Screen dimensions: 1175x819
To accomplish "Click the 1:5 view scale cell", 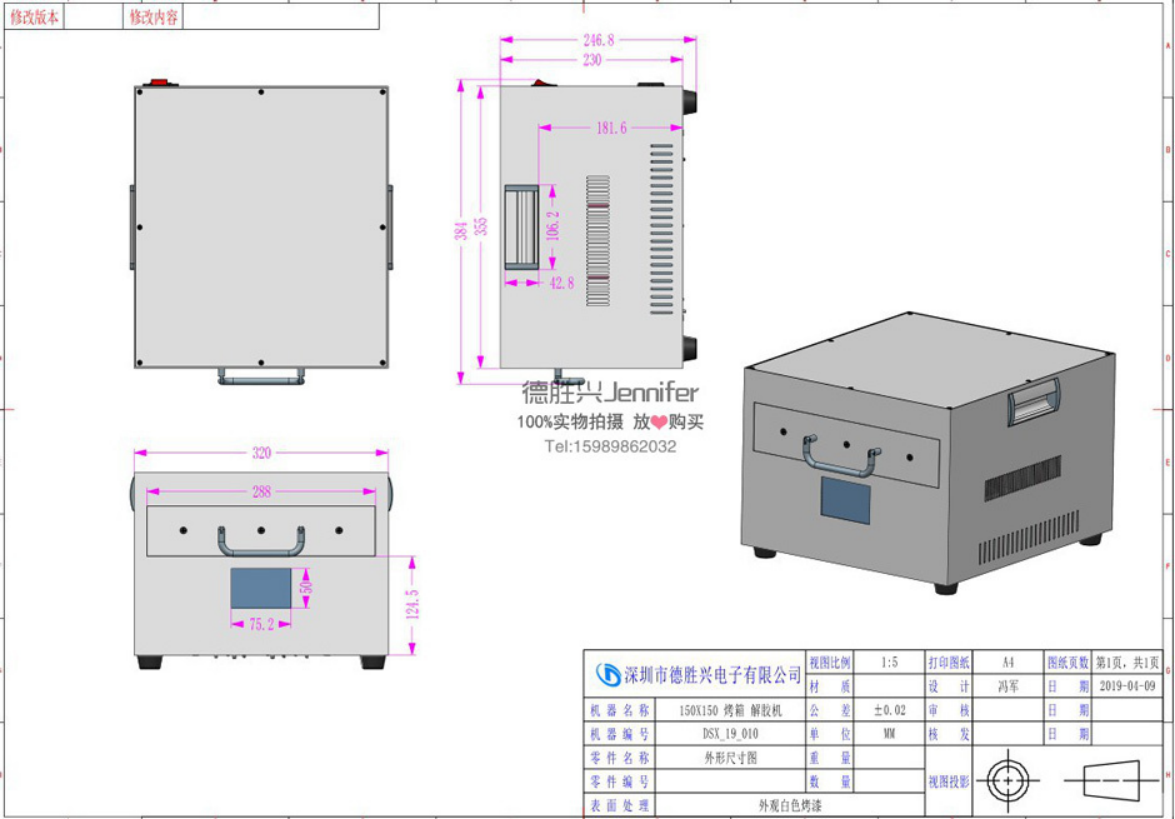I will [x=889, y=663].
